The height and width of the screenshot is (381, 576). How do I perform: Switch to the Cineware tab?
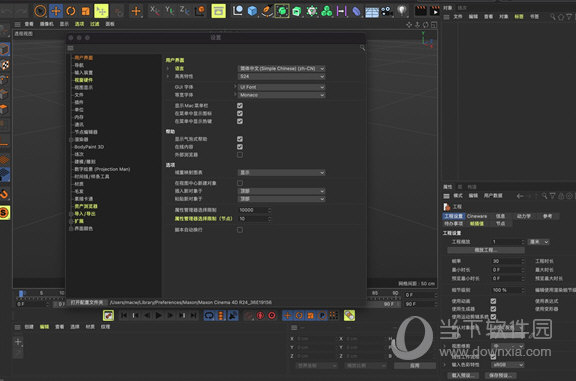(x=477, y=216)
